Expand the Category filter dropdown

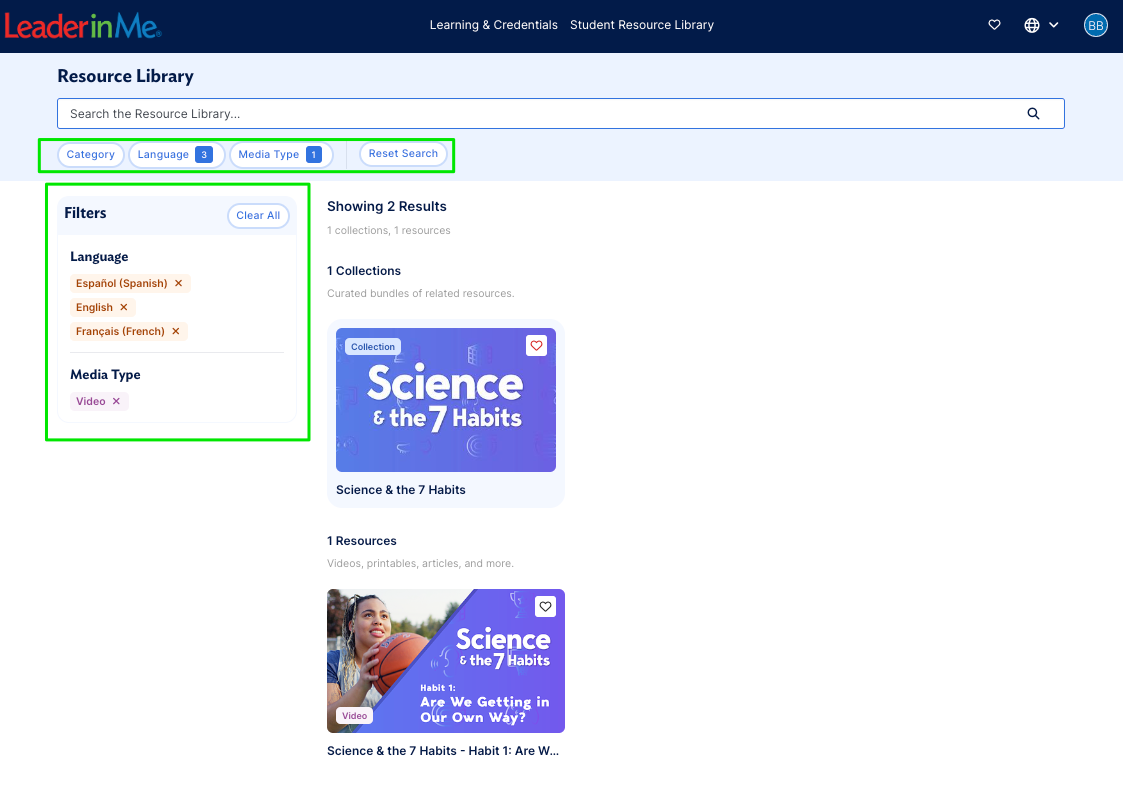click(x=90, y=154)
